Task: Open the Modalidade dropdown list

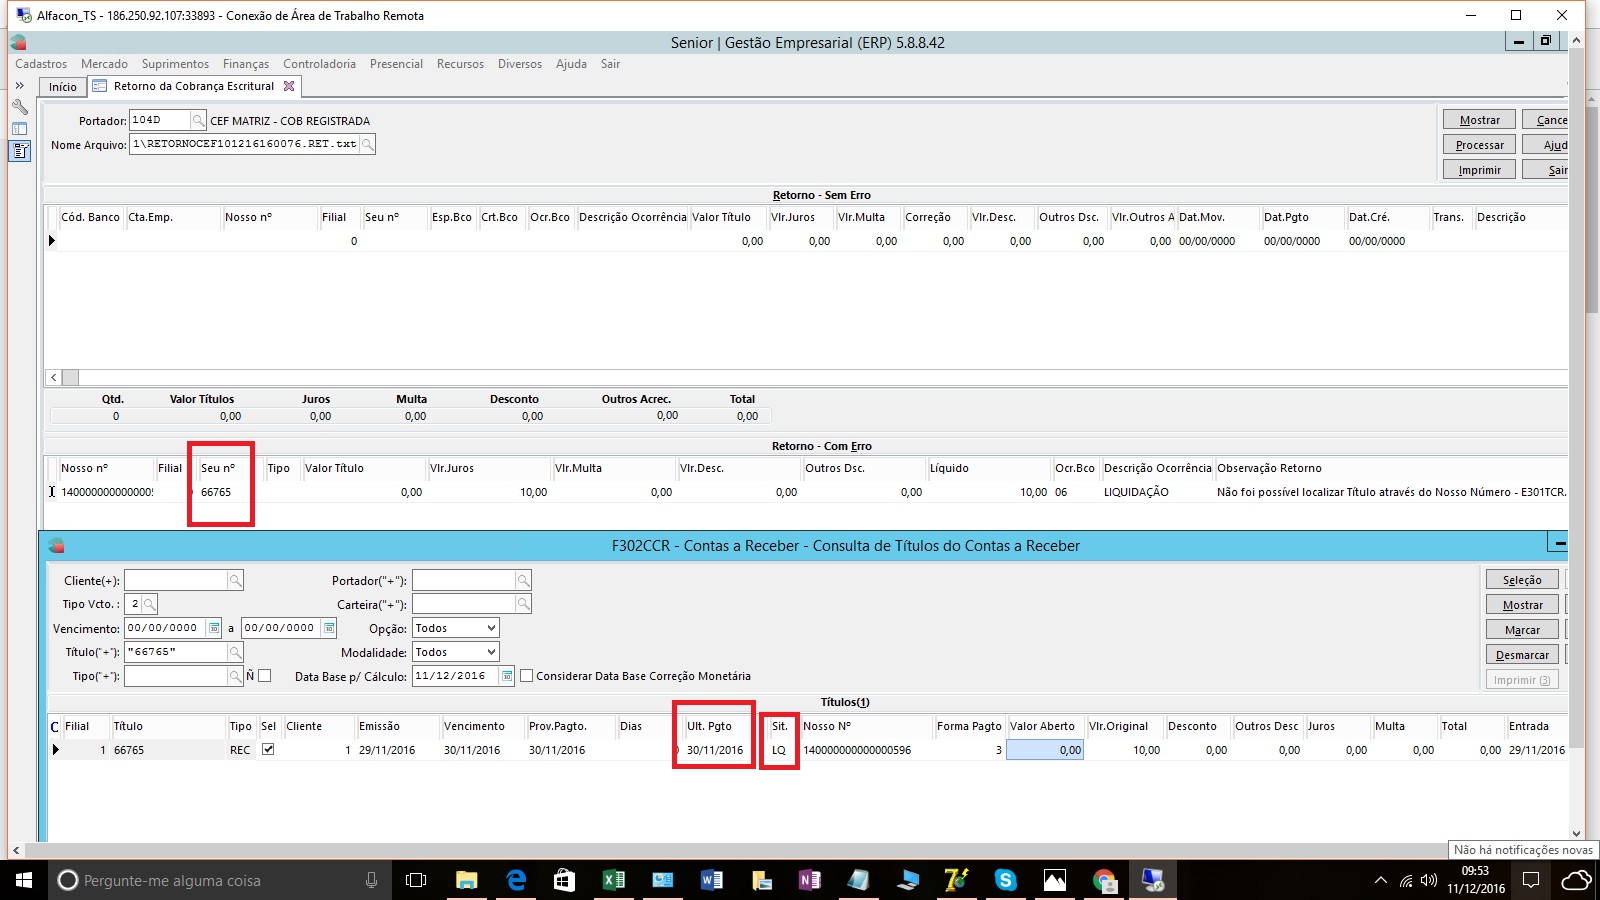Action: click(491, 653)
